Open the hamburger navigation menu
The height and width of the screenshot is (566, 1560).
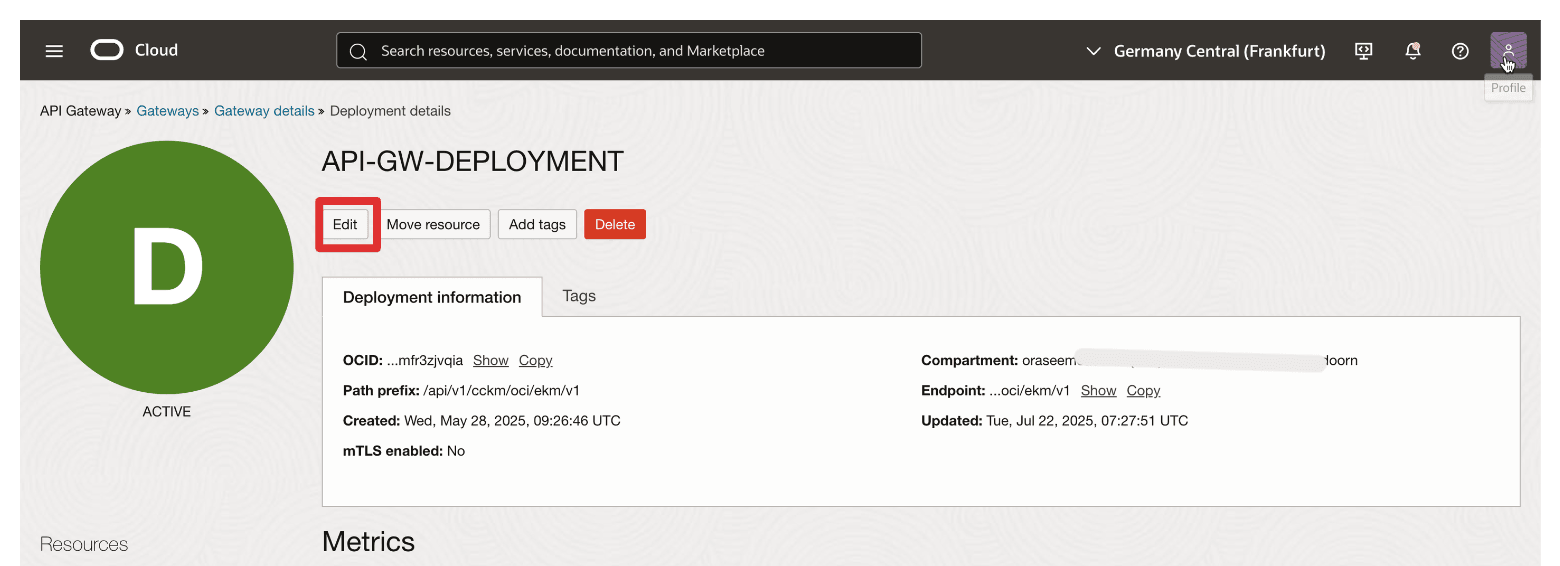click(54, 51)
